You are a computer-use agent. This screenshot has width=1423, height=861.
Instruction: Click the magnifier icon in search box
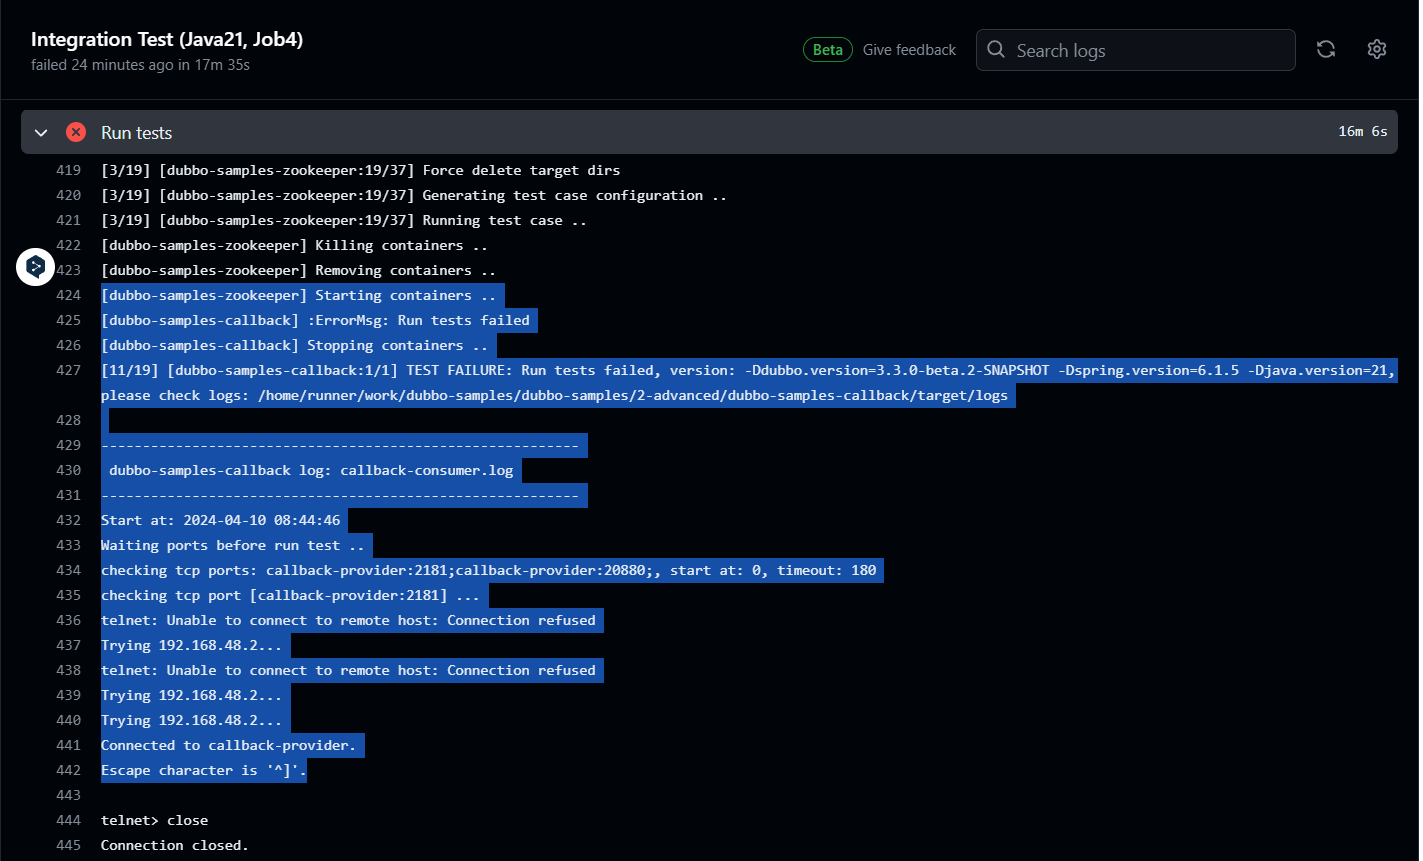[x=996, y=50]
